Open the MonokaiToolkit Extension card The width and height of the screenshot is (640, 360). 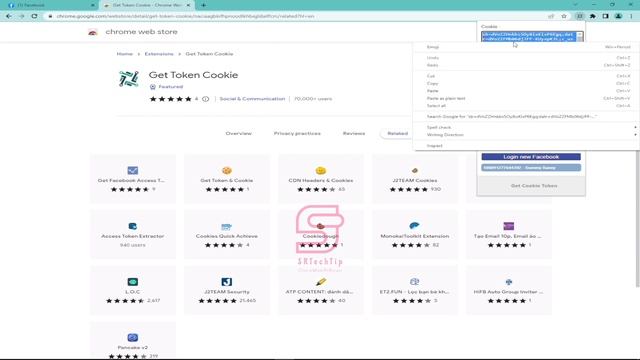(x=415, y=234)
